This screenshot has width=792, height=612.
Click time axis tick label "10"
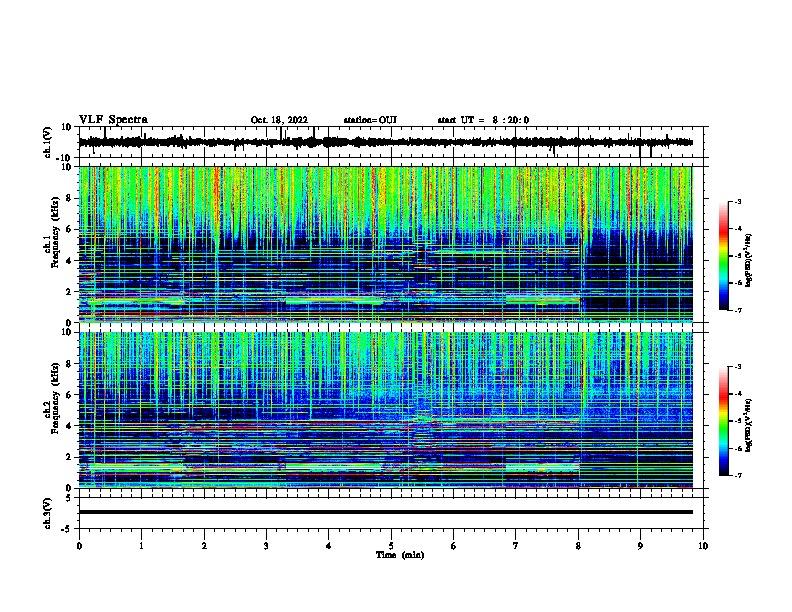(x=703, y=546)
